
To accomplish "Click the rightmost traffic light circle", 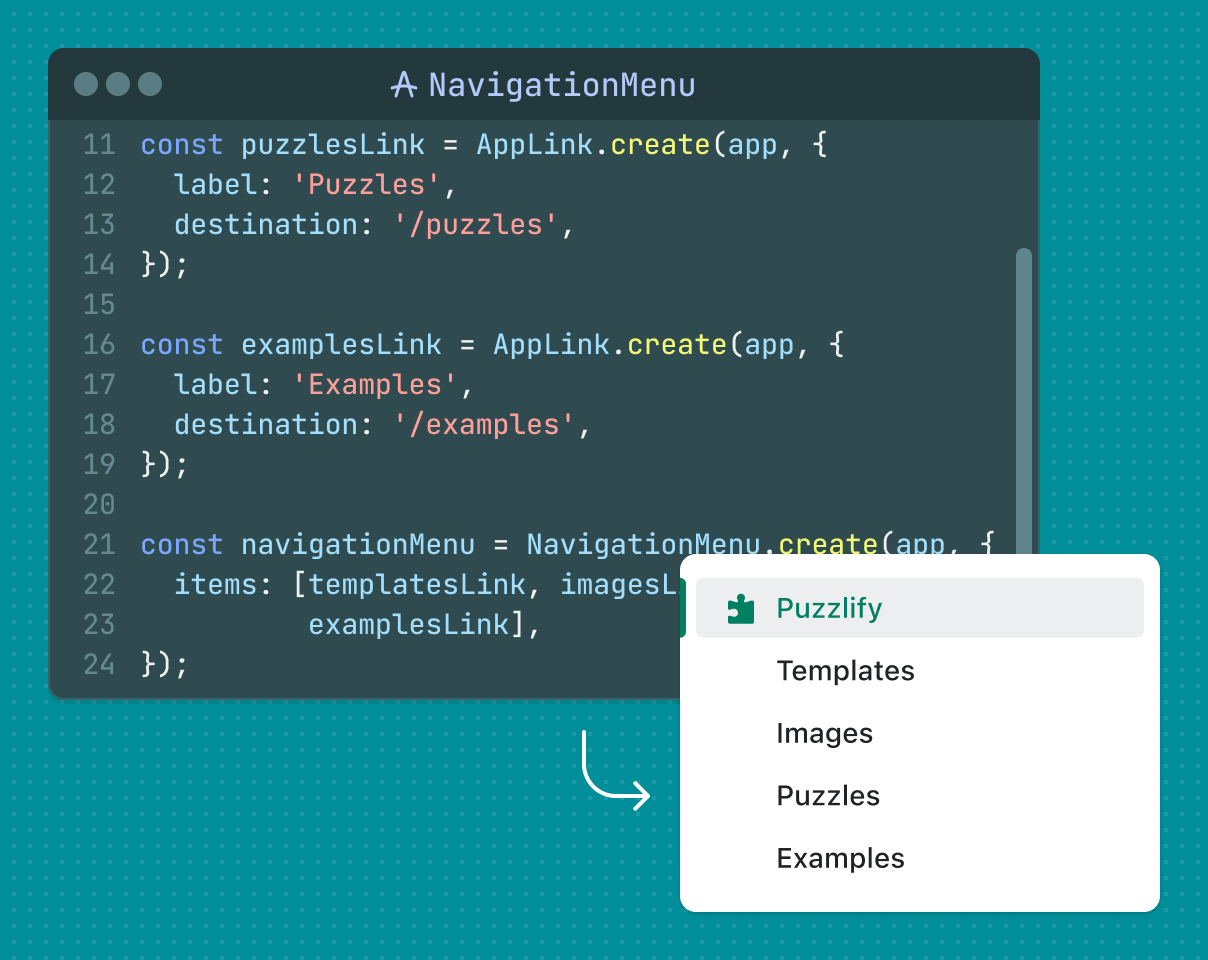I will (x=148, y=85).
